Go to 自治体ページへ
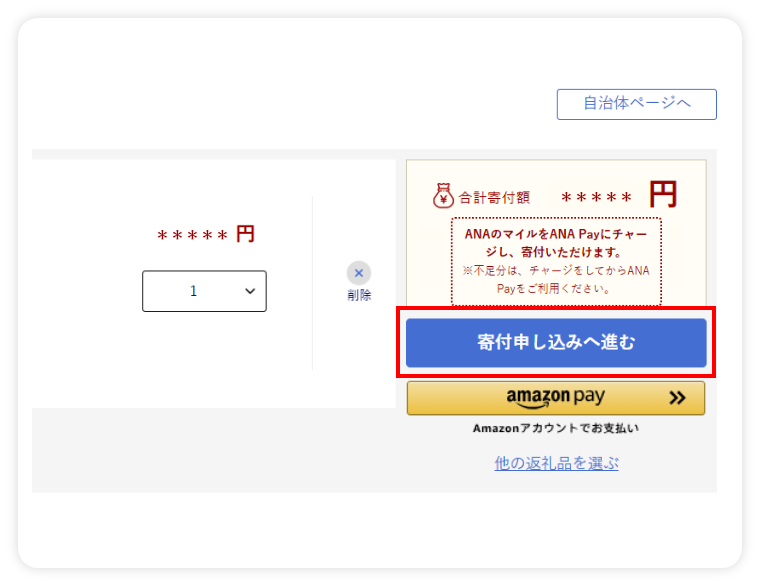The height and width of the screenshot is (586, 760). point(636,104)
